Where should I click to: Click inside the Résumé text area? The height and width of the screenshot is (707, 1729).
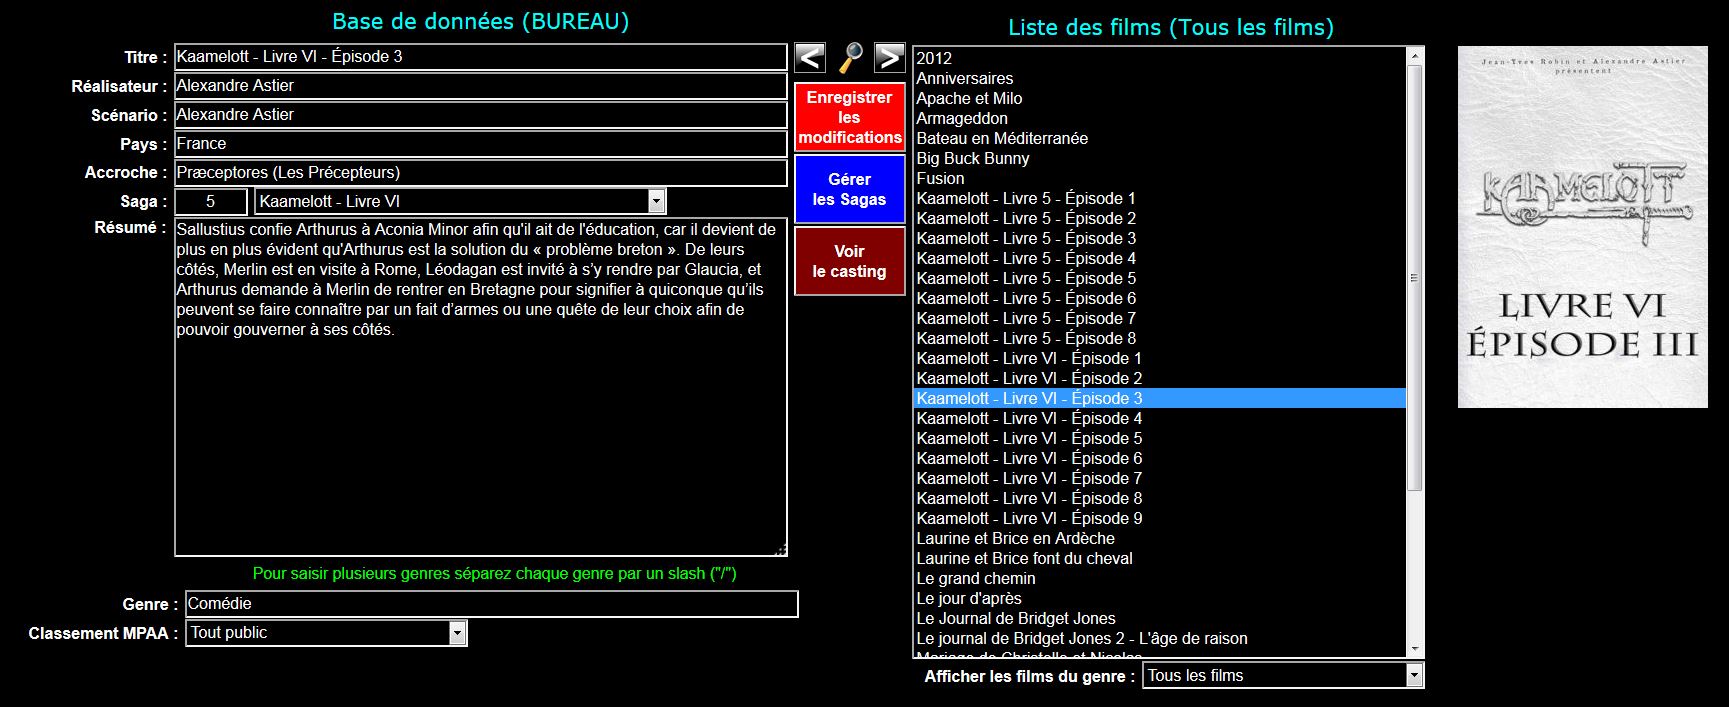click(480, 387)
